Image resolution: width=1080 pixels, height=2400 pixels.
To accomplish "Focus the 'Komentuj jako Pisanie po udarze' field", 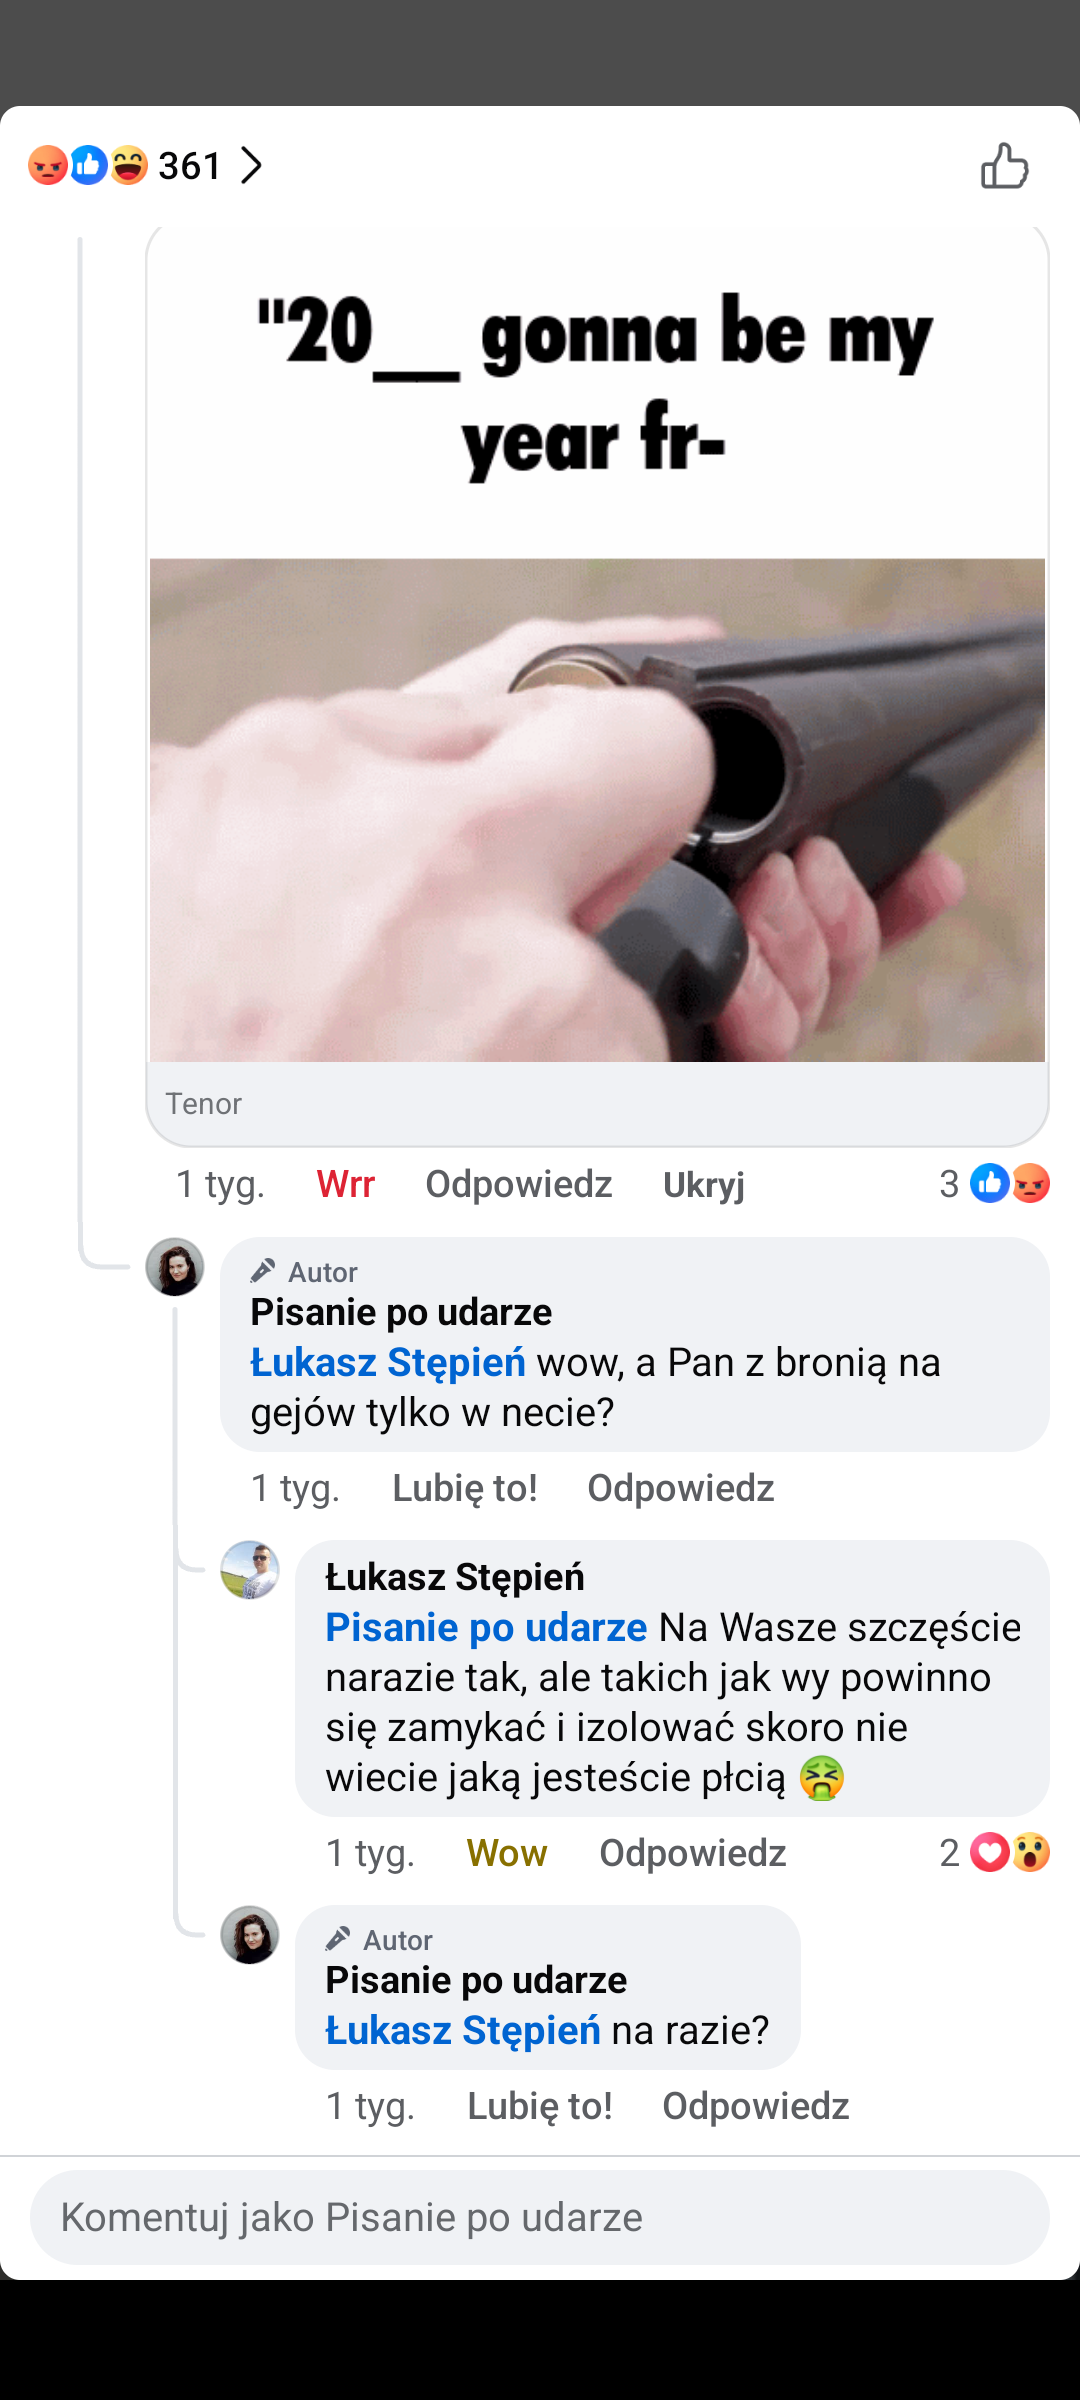I will point(540,2217).
